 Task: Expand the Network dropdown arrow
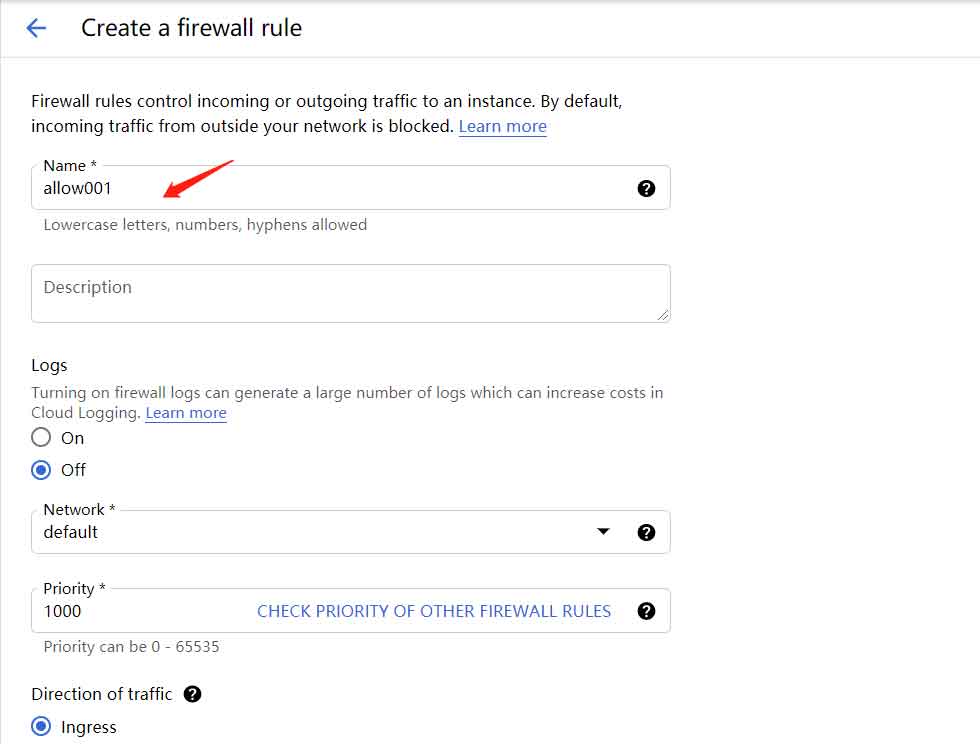pos(603,531)
